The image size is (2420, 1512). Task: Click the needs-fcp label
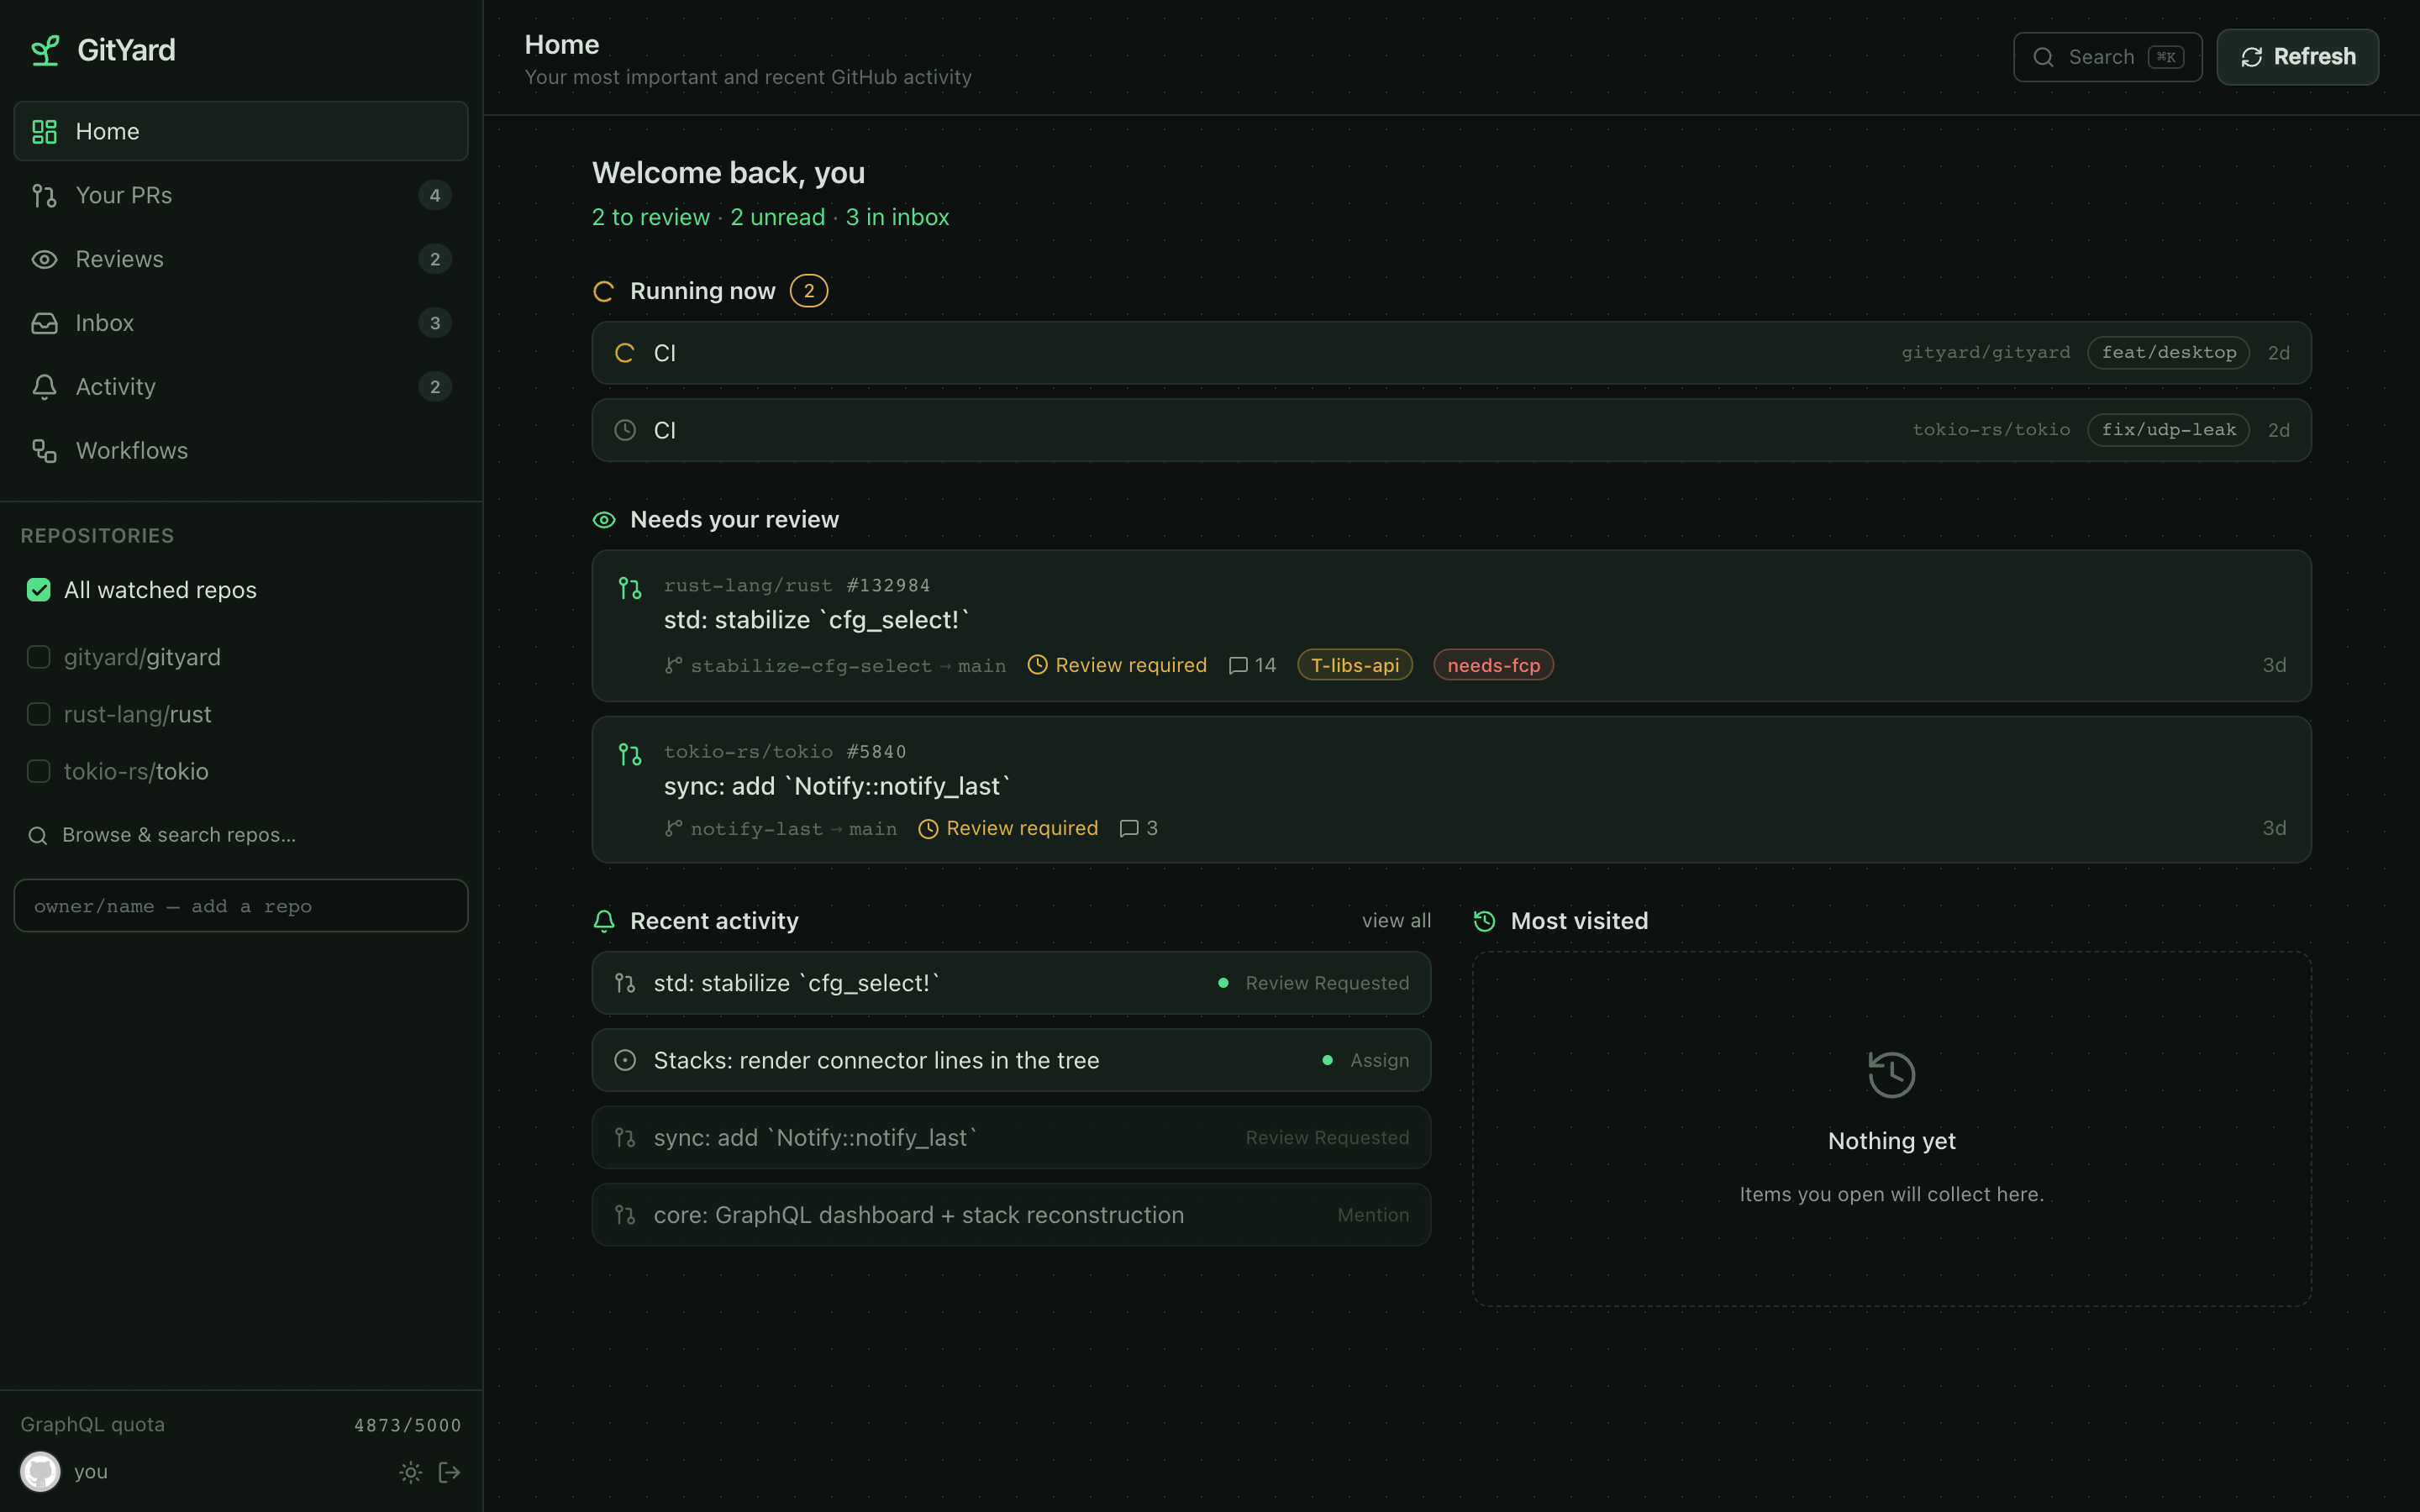[1493, 665]
